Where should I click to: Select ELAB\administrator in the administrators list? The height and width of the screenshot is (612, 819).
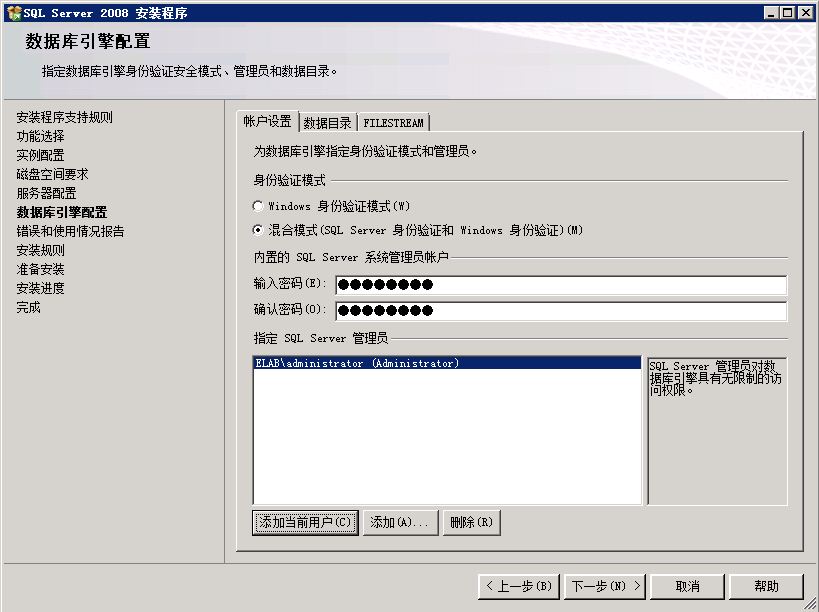(357, 364)
